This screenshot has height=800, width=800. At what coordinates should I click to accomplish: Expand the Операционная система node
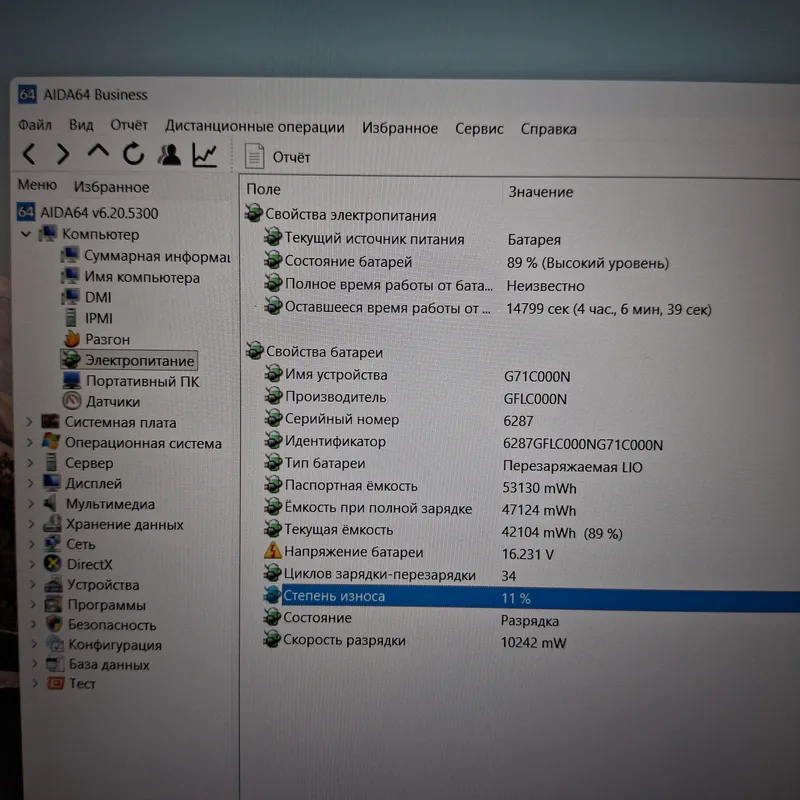[30, 442]
